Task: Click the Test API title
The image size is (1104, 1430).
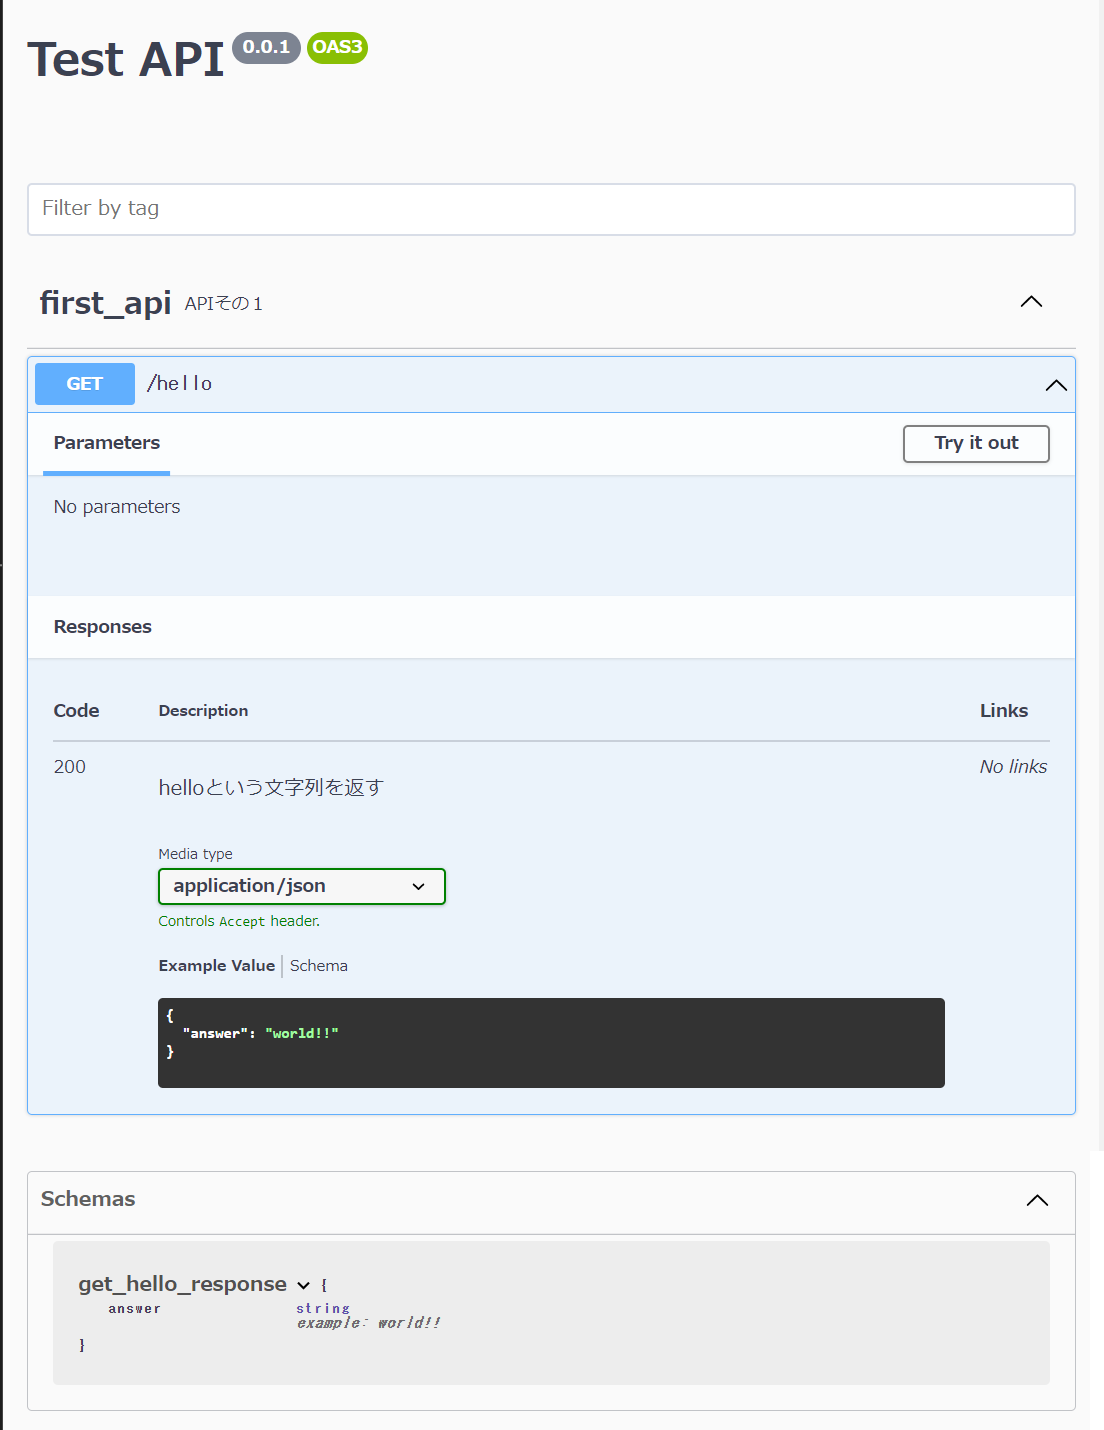Action: 126,59
